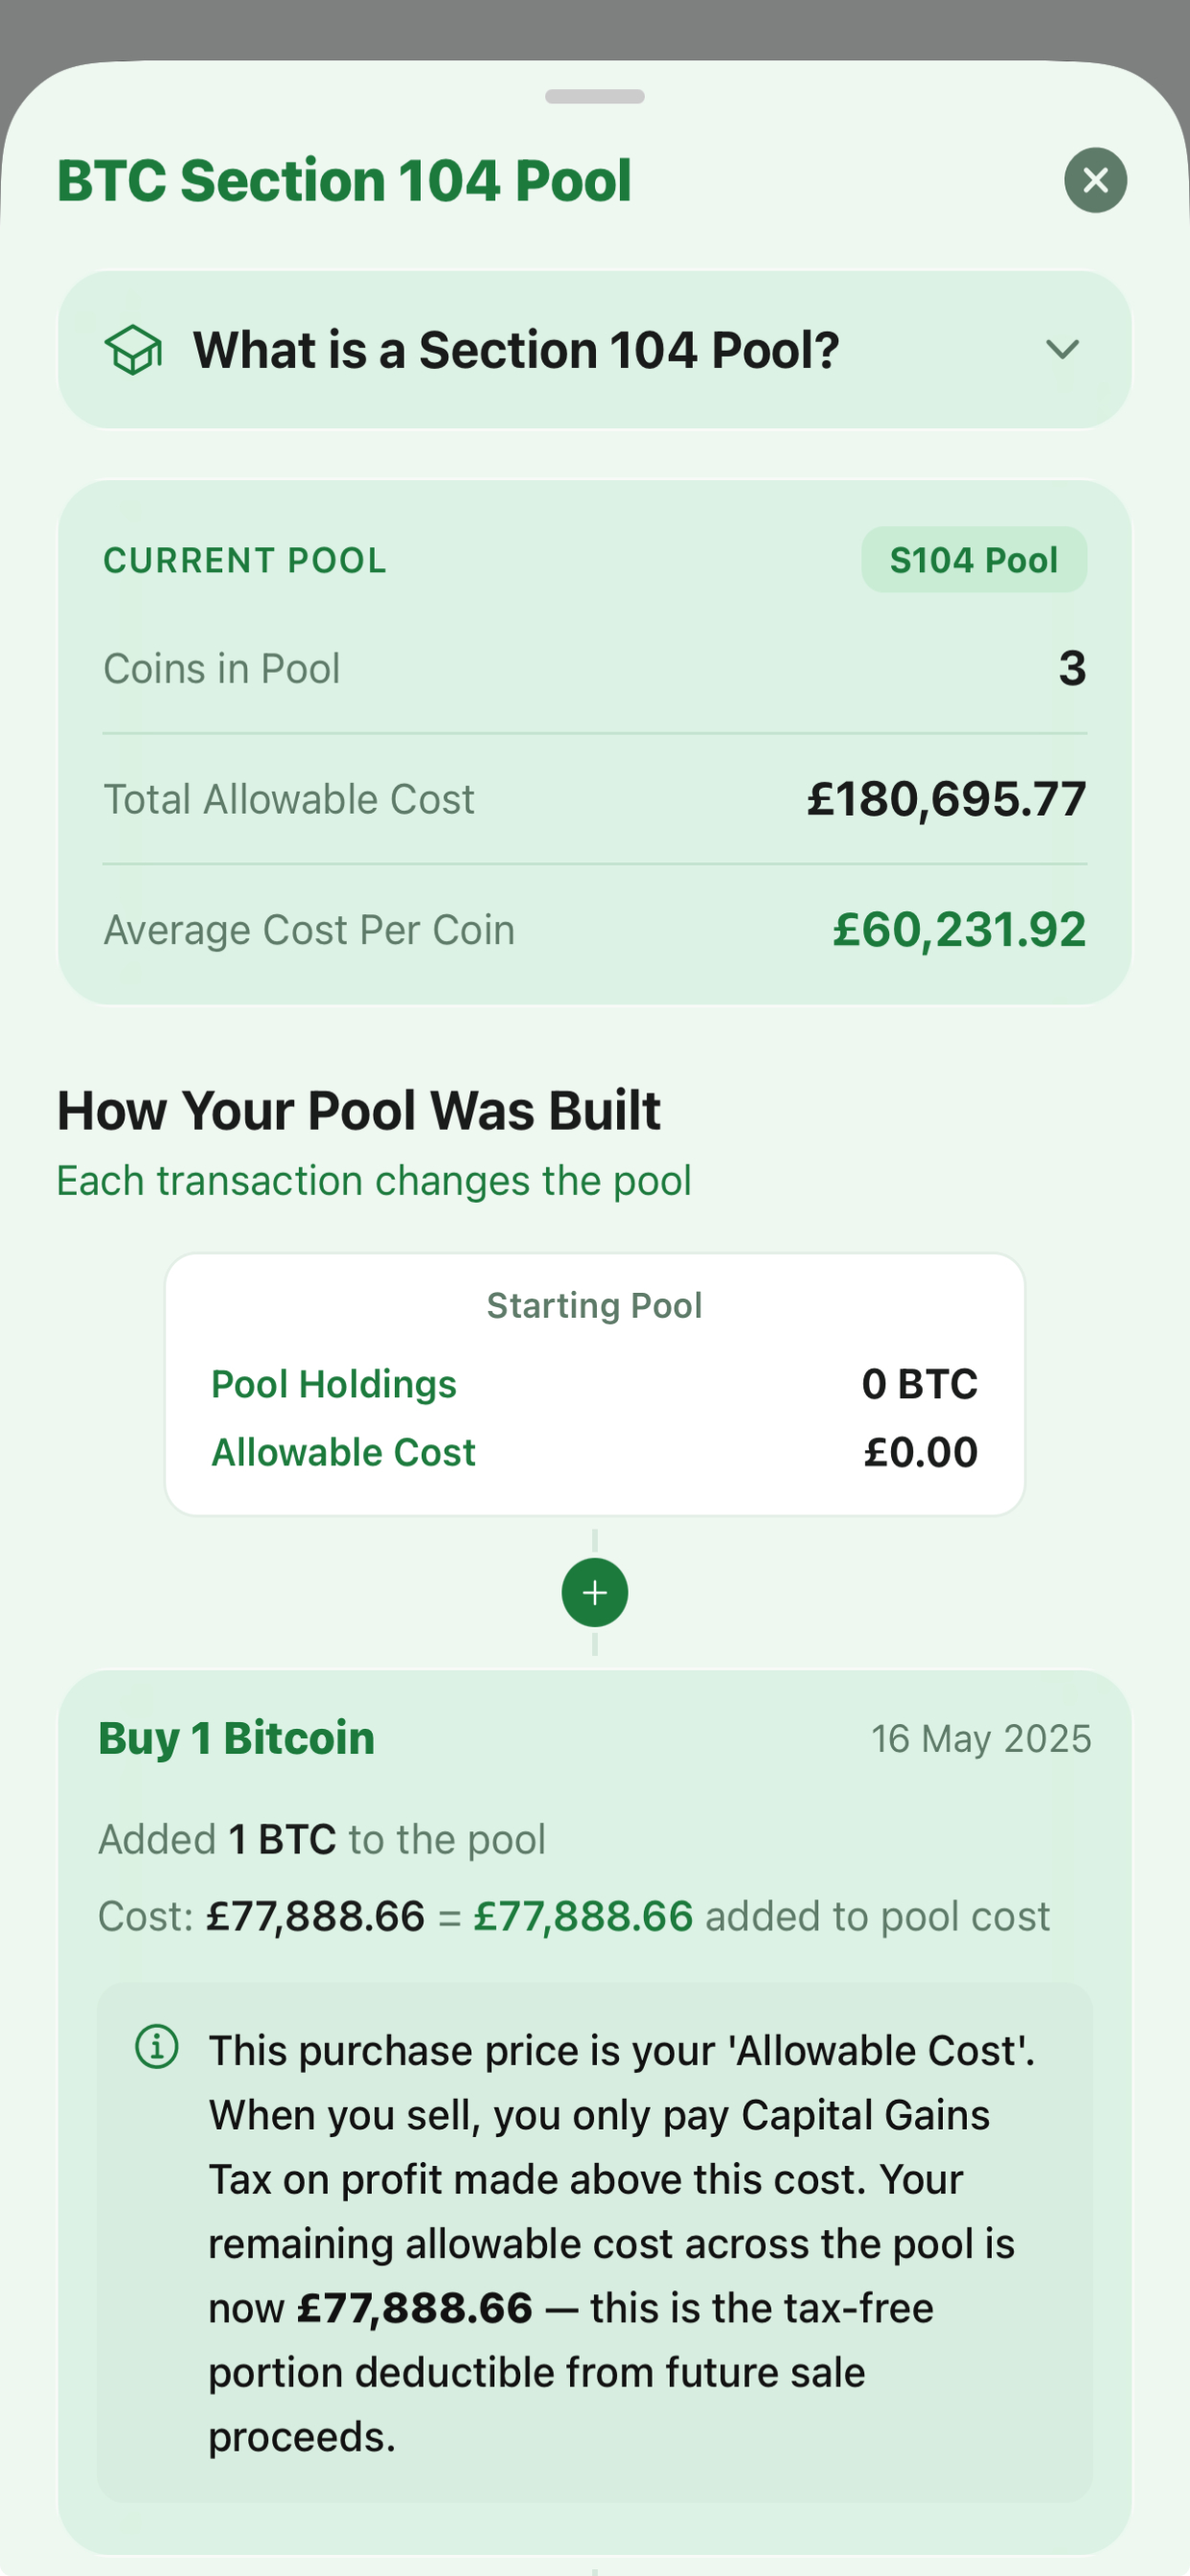Expand the Section 104 Pool explainer chevron

(1062, 350)
